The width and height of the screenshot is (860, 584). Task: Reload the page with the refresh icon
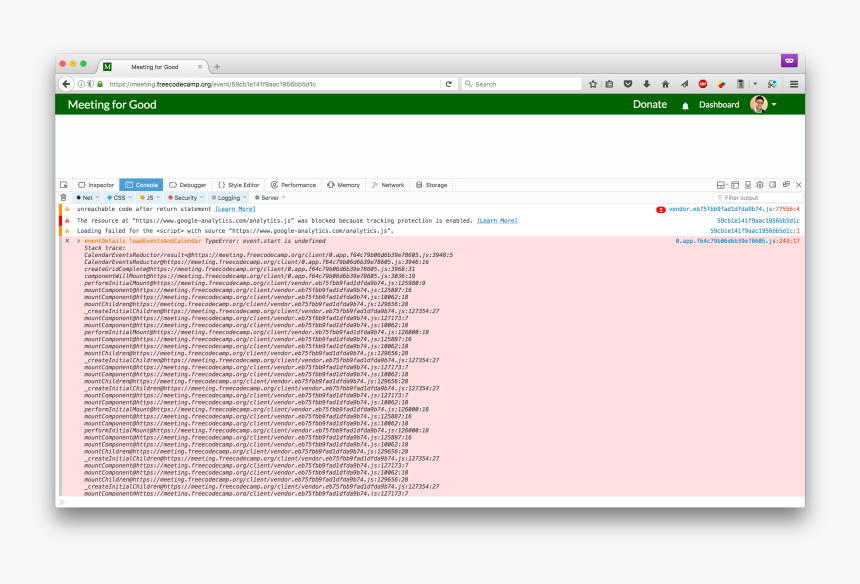coord(449,84)
